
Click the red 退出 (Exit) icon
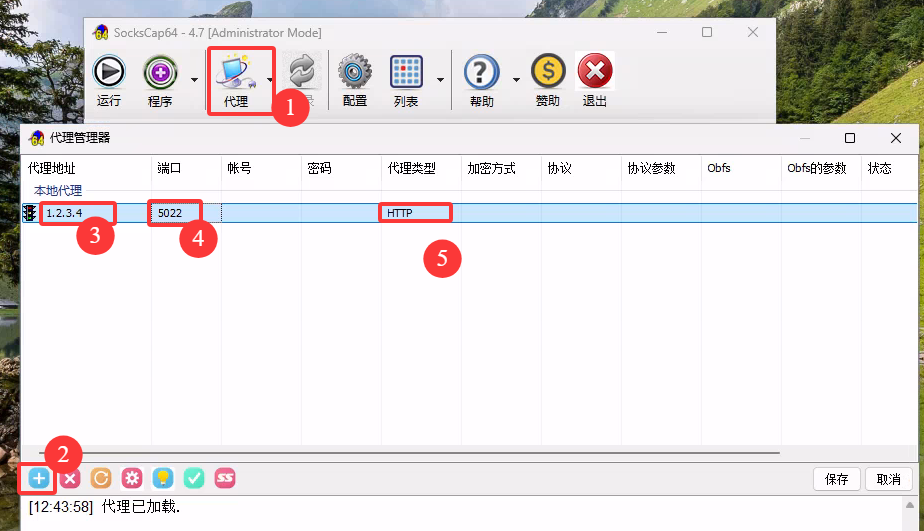[x=595, y=73]
